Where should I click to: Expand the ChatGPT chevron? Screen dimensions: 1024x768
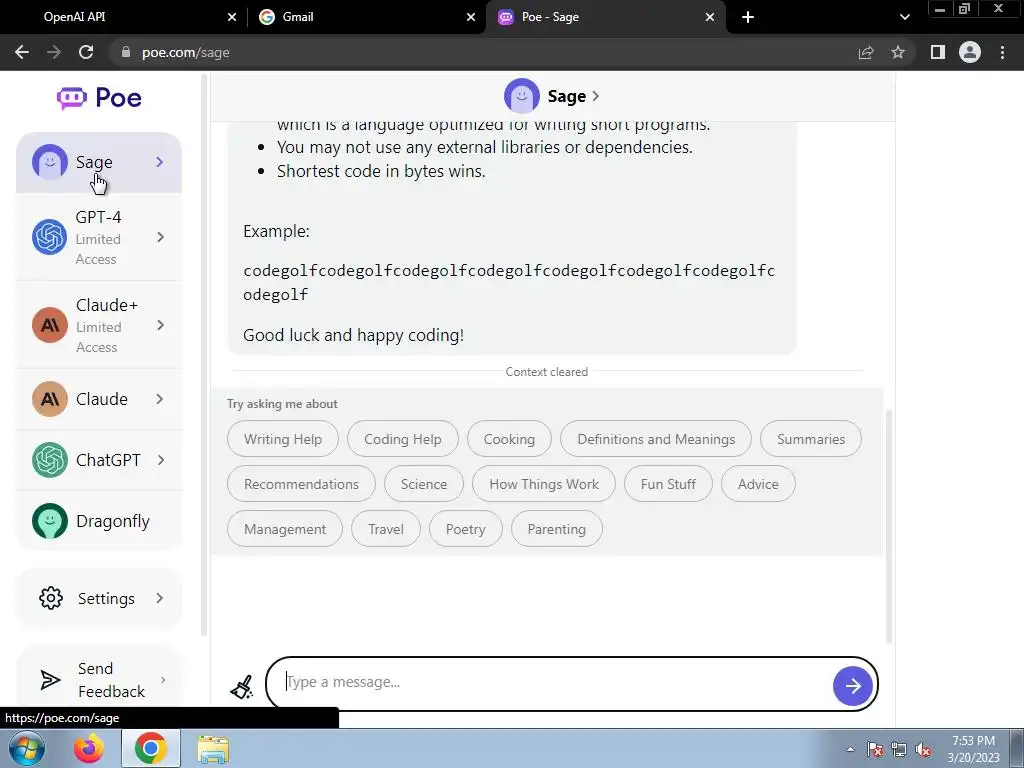tap(161, 460)
